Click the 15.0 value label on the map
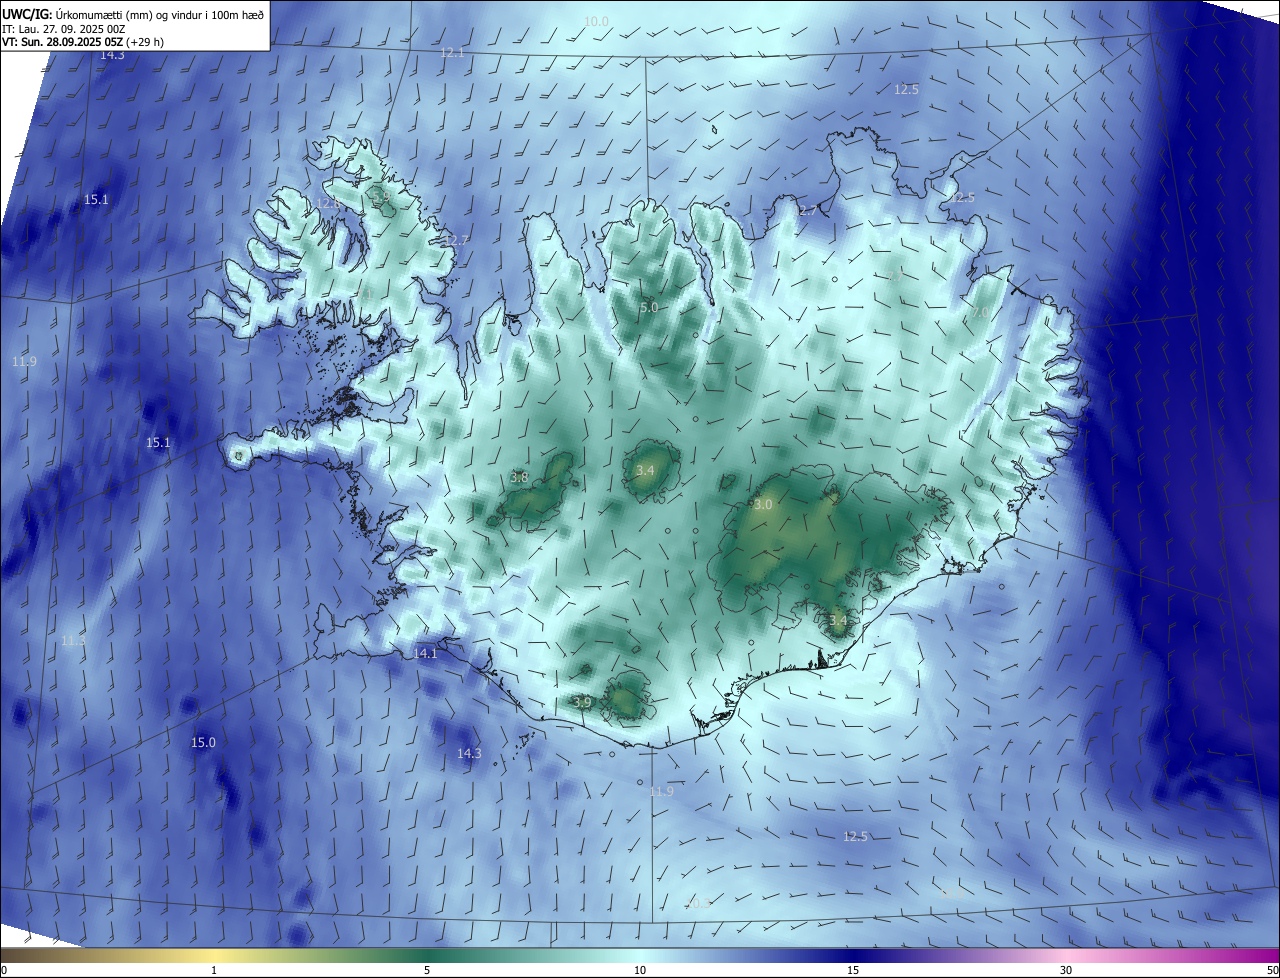The width and height of the screenshot is (1280, 978). tap(203, 742)
